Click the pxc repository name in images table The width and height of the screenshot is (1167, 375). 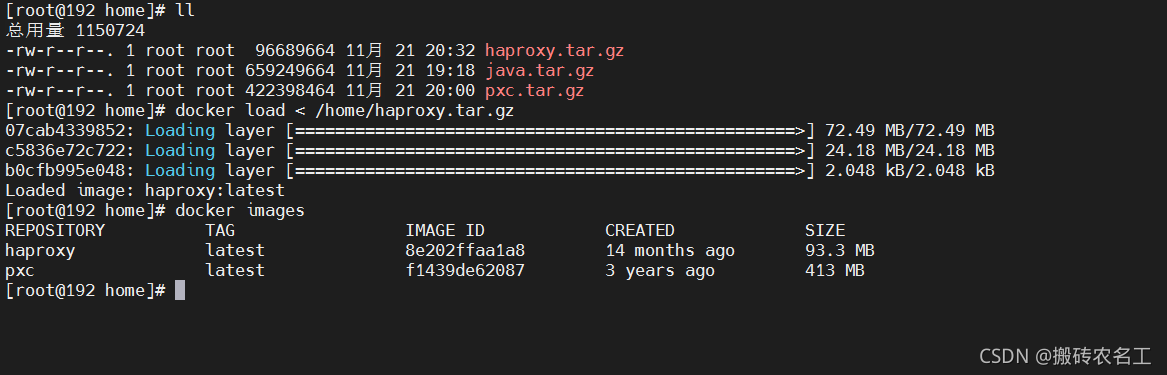[x=20, y=271]
